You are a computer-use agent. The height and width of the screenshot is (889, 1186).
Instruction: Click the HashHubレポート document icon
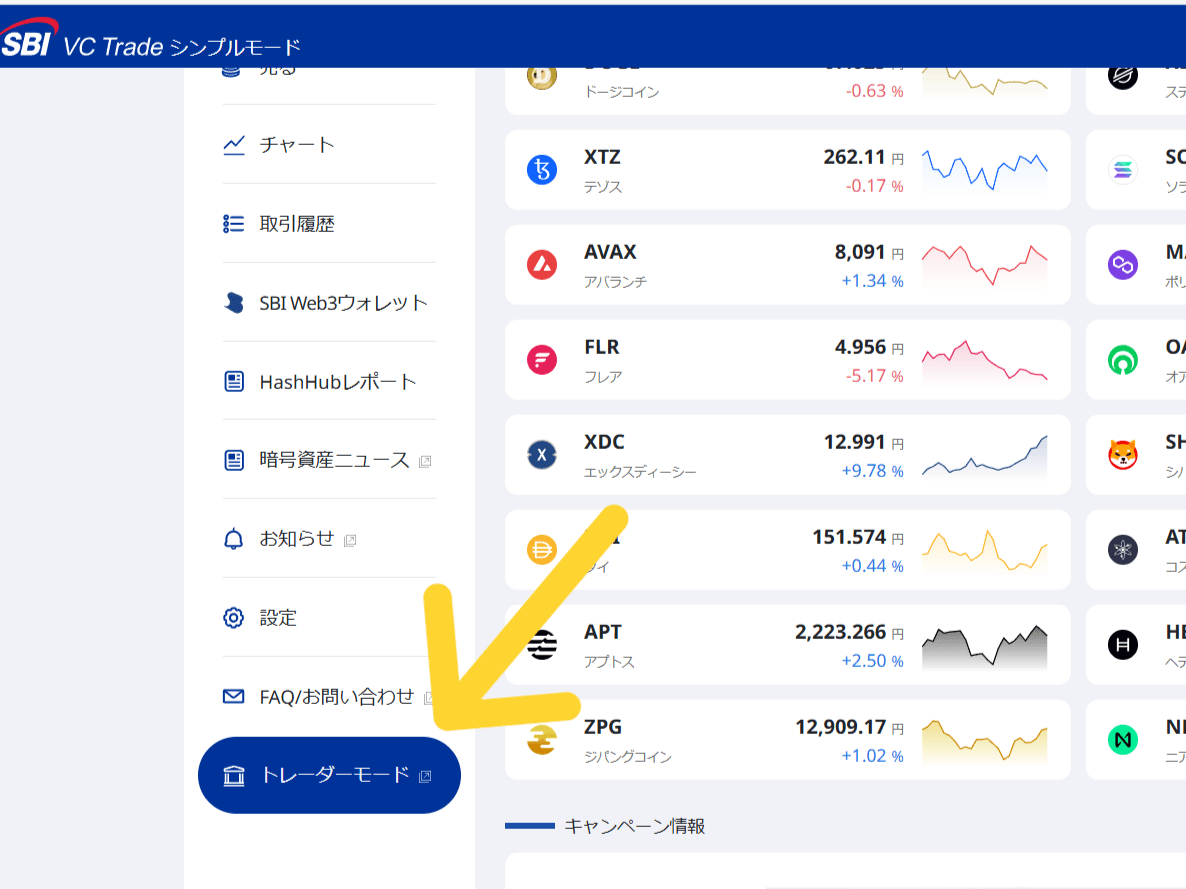[x=233, y=380]
